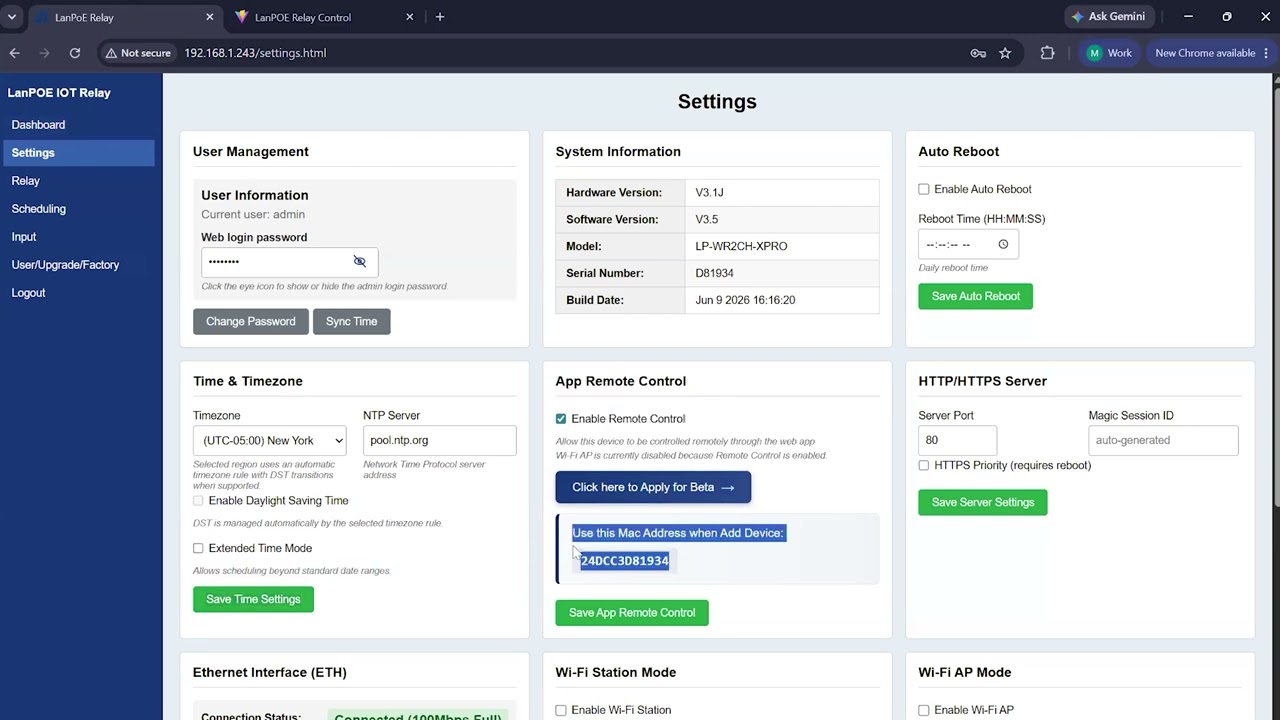The height and width of the screenshot is (720, 1280).
Task: Click the Not secure site info chip
Action: click(x=137, y=53)
